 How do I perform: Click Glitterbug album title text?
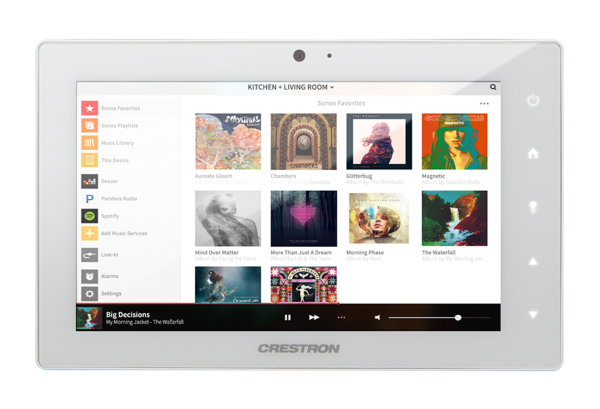pyautogui.click(x=359, y=176)
